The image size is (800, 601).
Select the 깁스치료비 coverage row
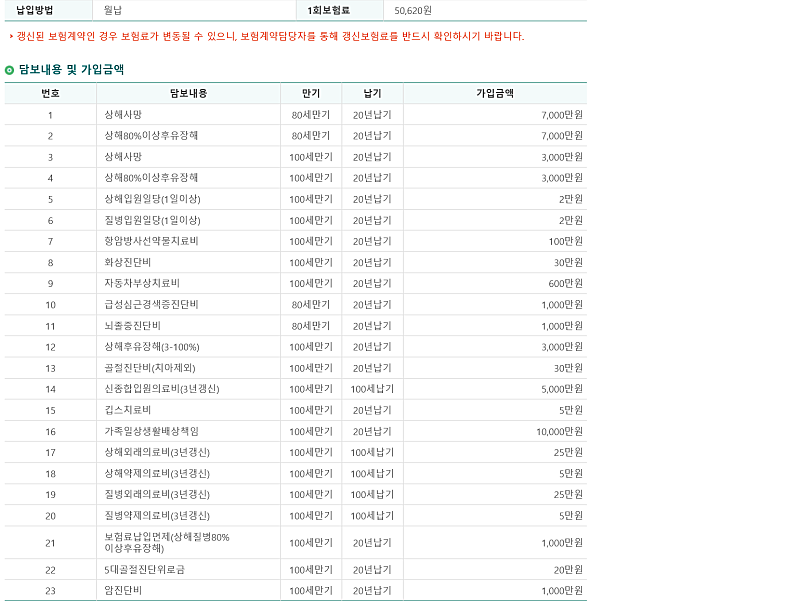(127, 410)
